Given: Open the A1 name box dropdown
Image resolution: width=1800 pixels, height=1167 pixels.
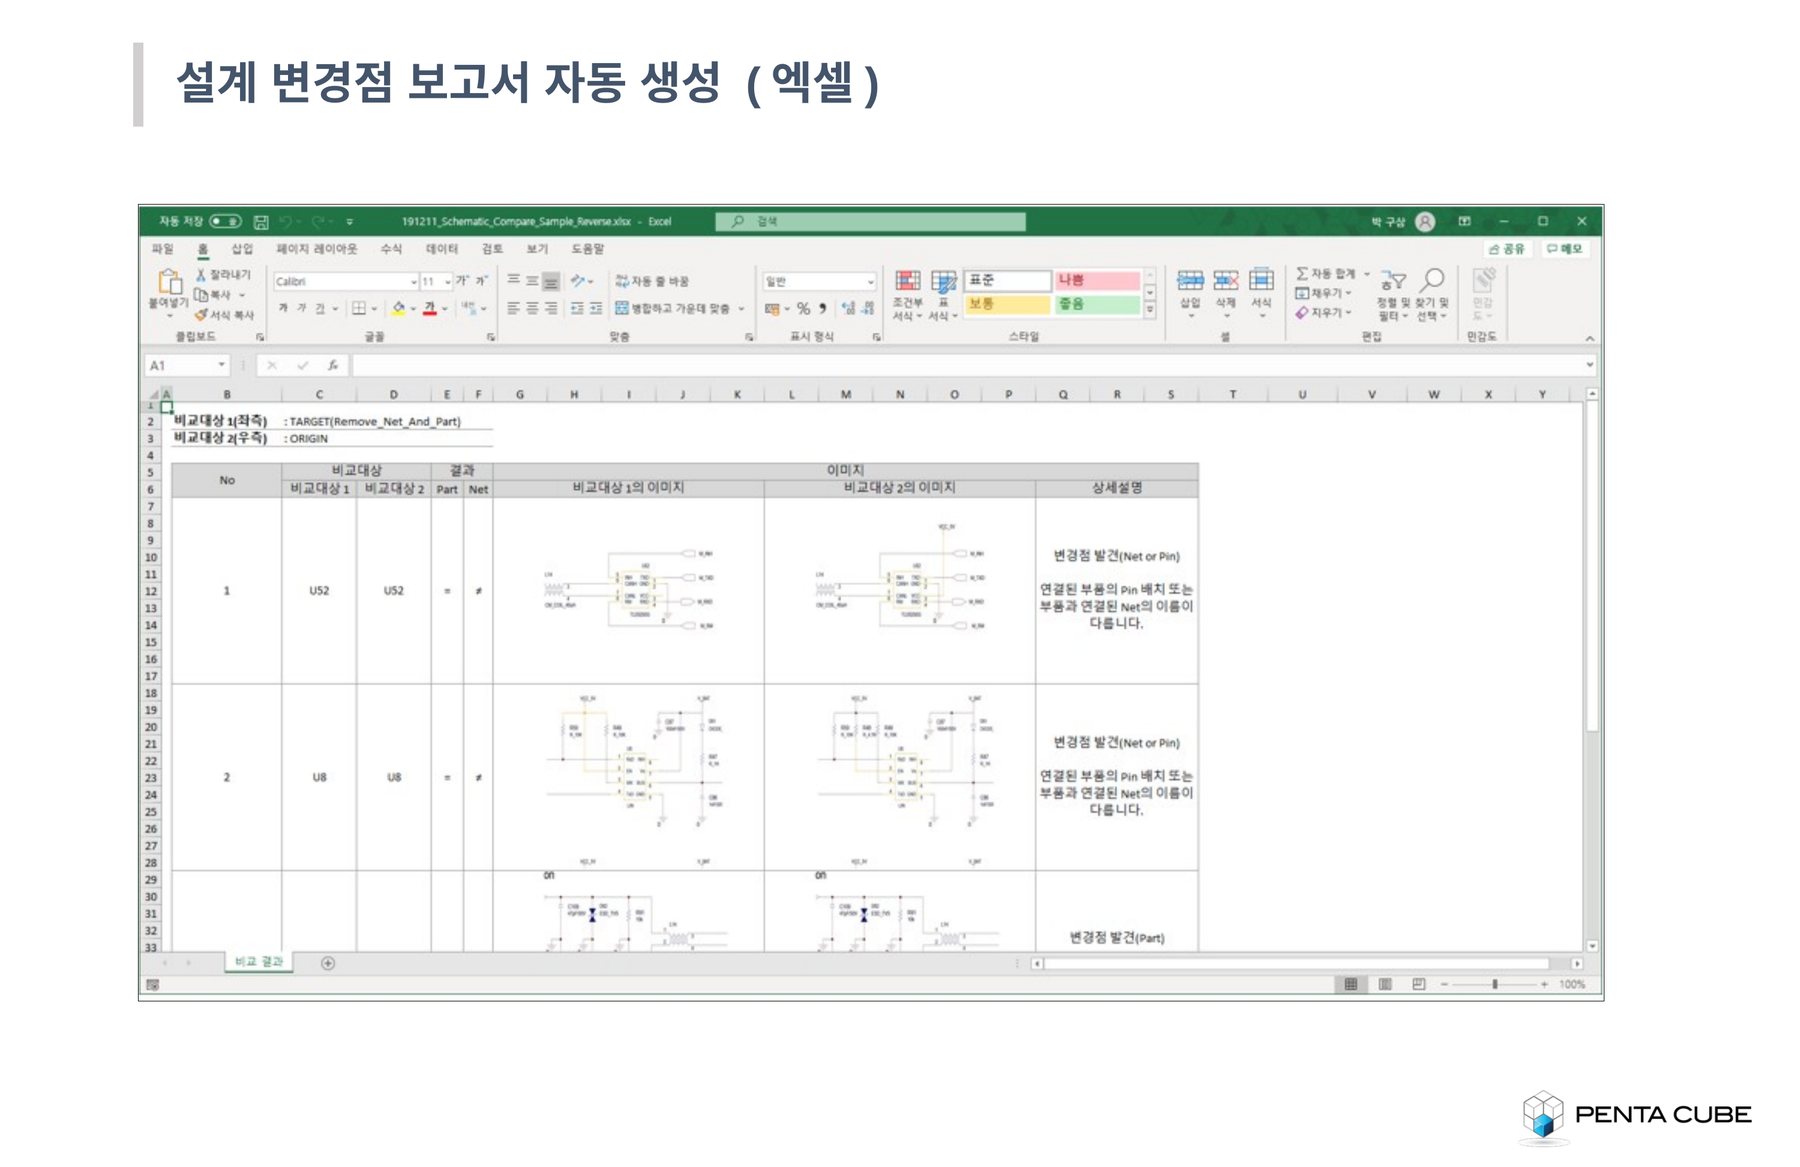Looking at the screenshot, I should pyautogui.click(x=222, y=366).
